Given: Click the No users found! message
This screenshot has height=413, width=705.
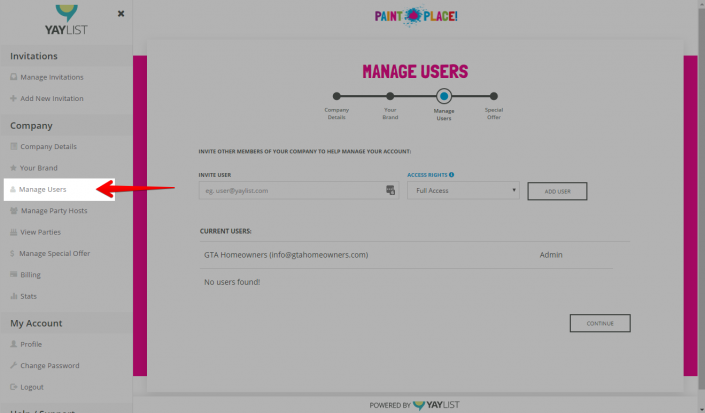Looking at the screenshot, I should 232,282.
